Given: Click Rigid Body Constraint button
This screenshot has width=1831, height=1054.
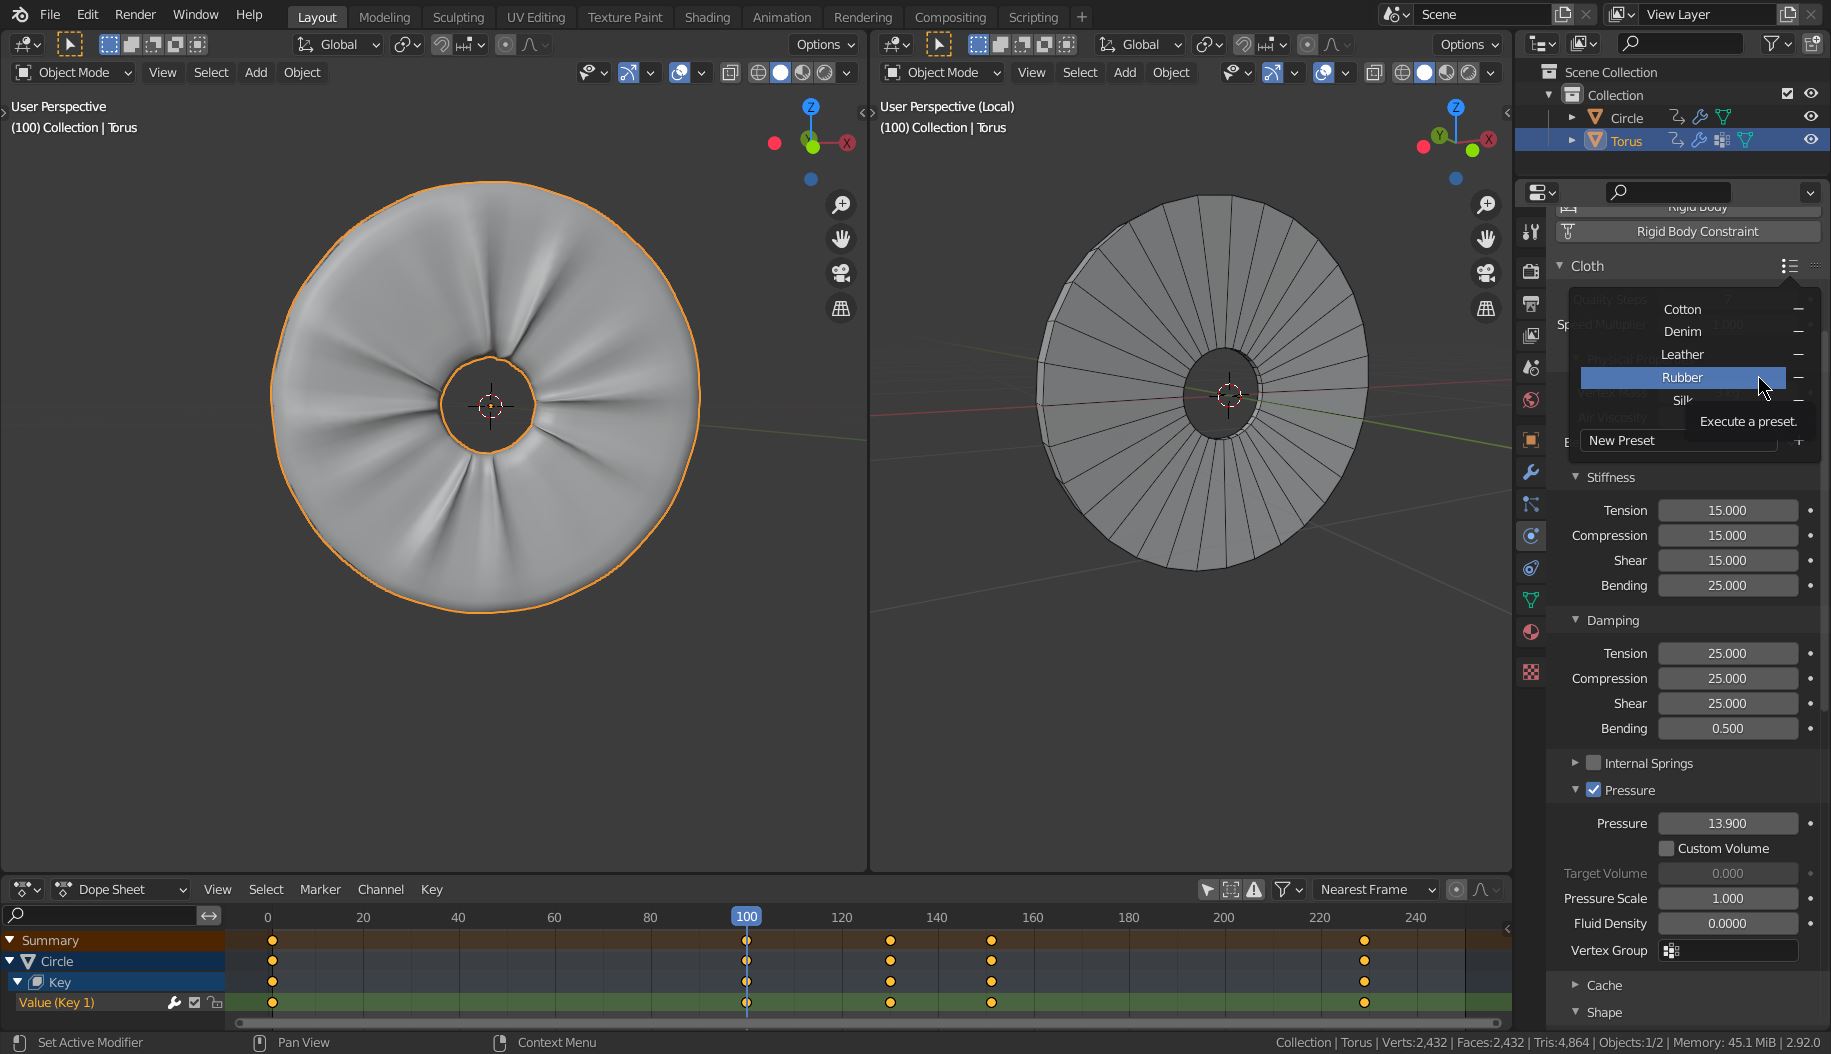Looking at the screenshot, I should point(1687,231).
